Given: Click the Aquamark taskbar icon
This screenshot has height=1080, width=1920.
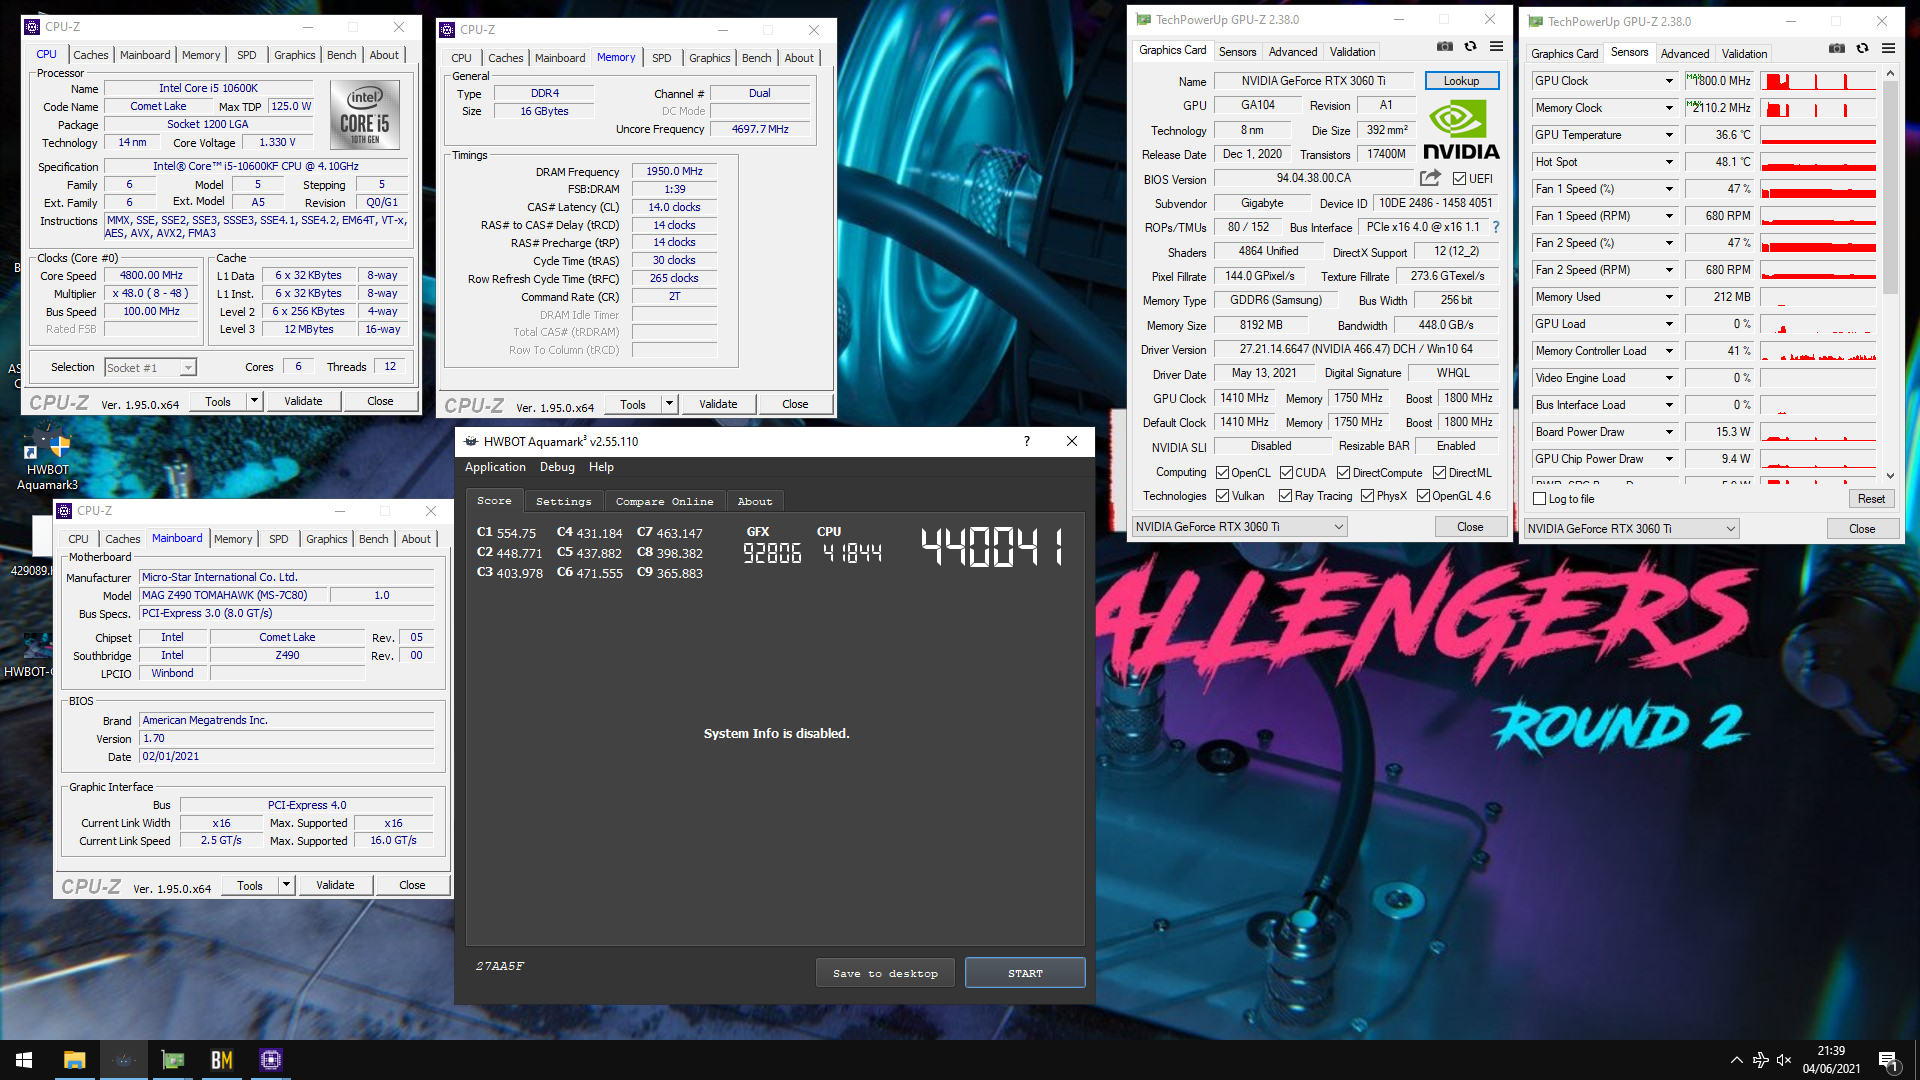Looking at the screenshot, I should tap(124, 1060).
